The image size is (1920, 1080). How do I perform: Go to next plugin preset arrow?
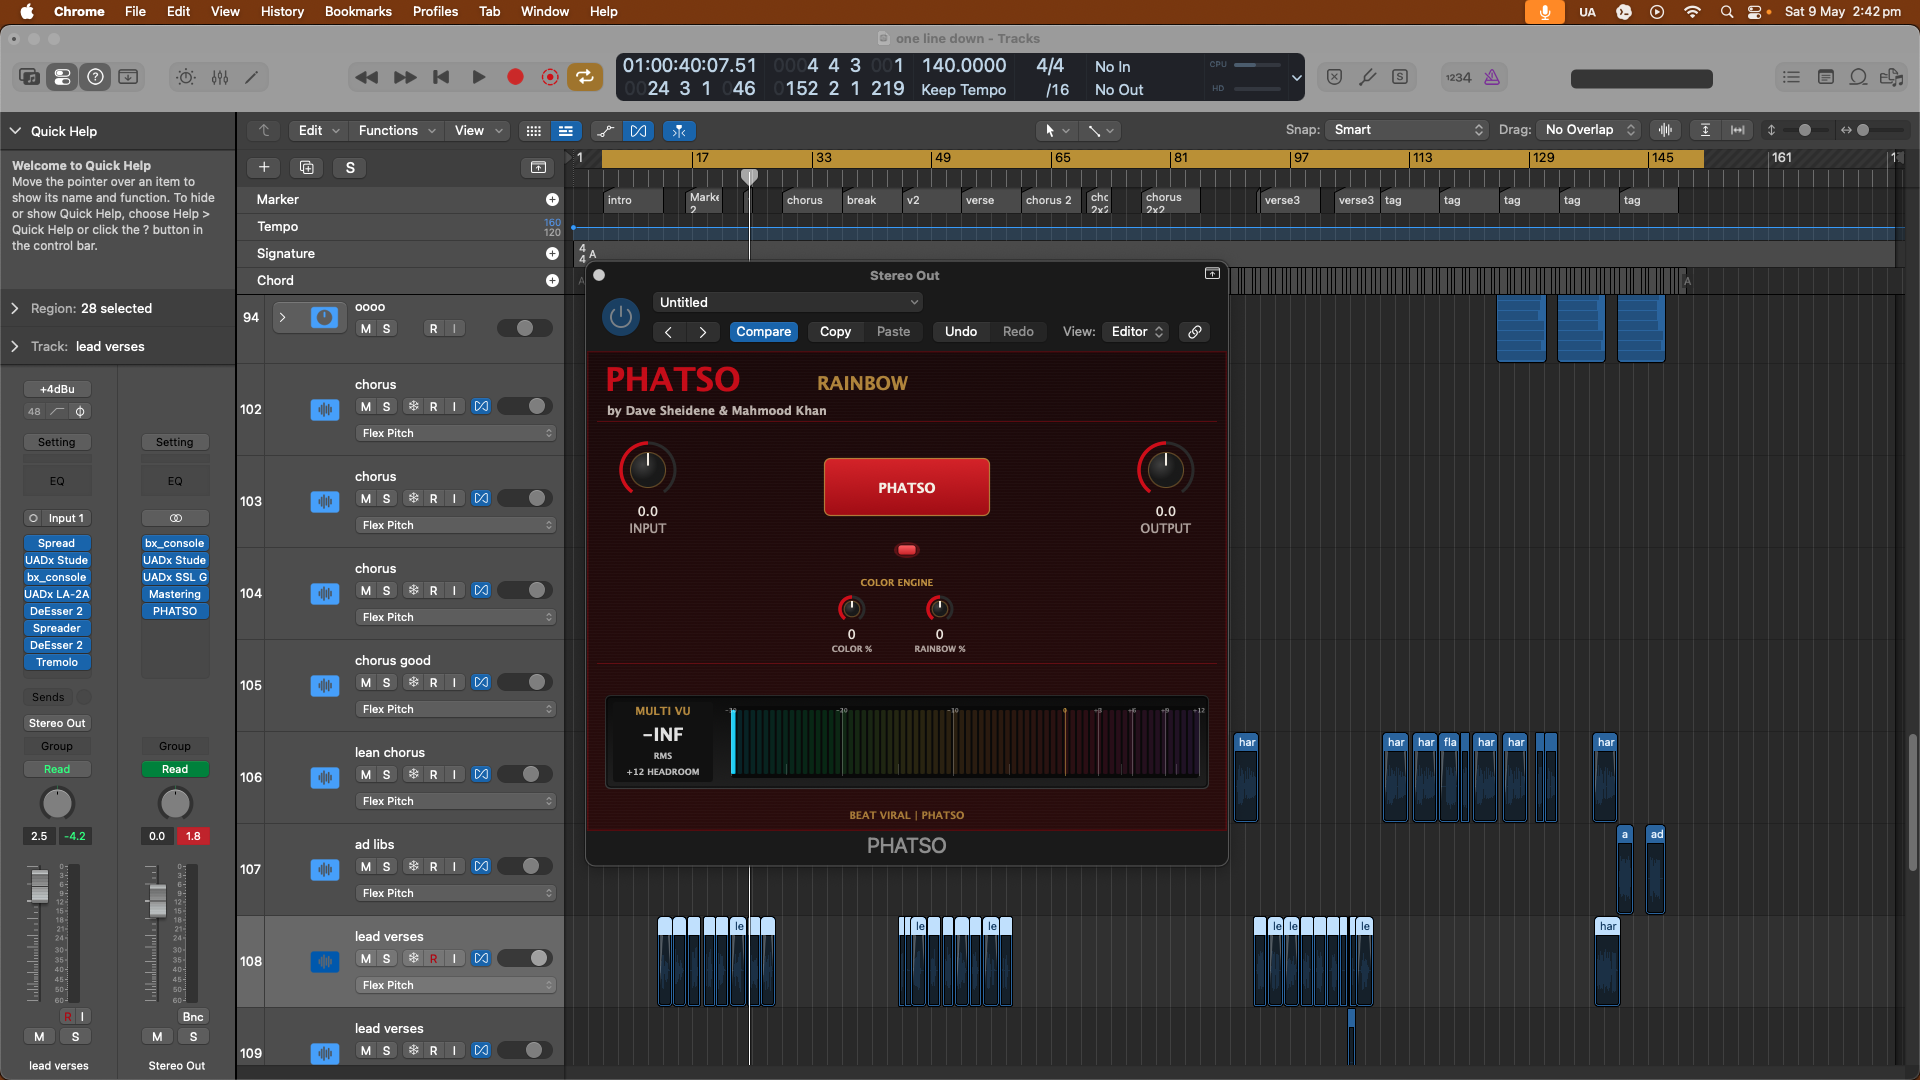click(x=703, y=332)
